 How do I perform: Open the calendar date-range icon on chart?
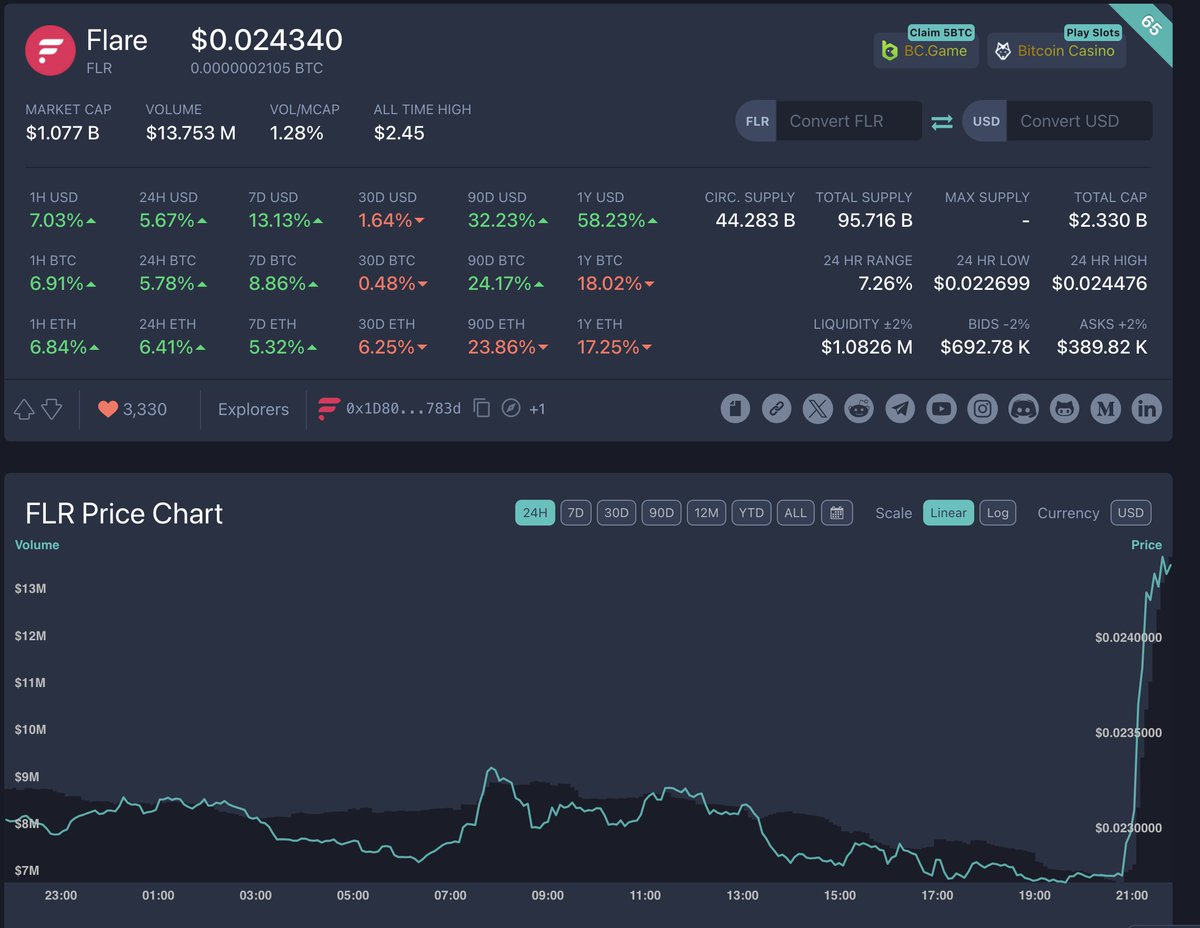pos(837,513)
